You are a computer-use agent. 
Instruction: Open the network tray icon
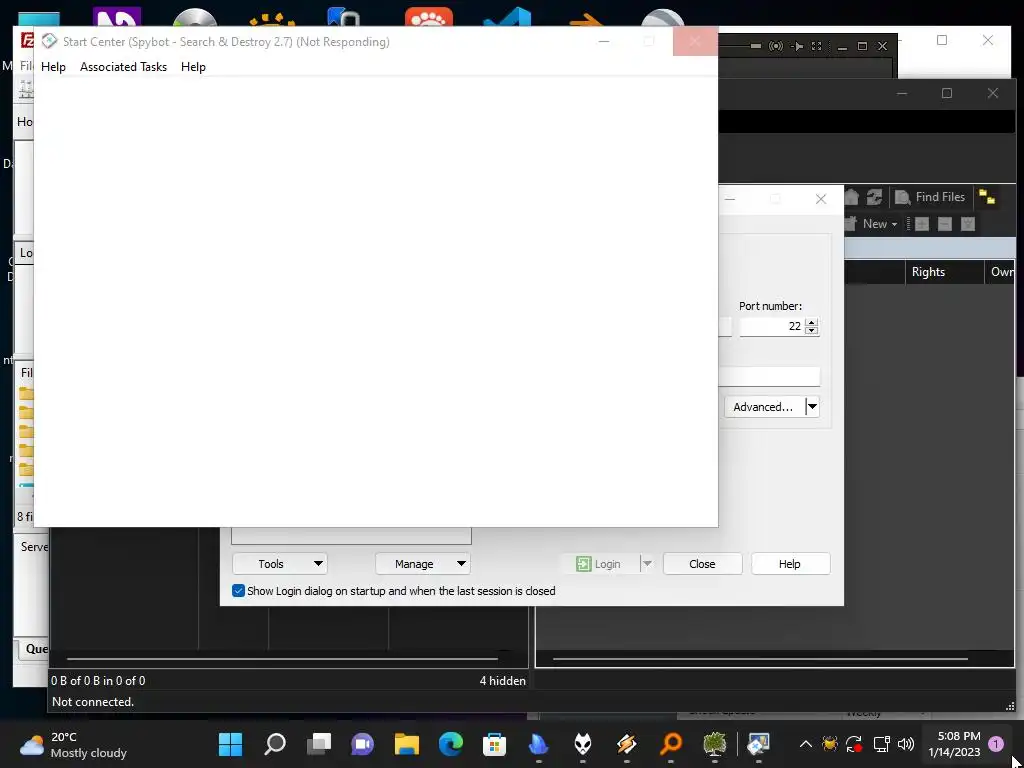882,744
